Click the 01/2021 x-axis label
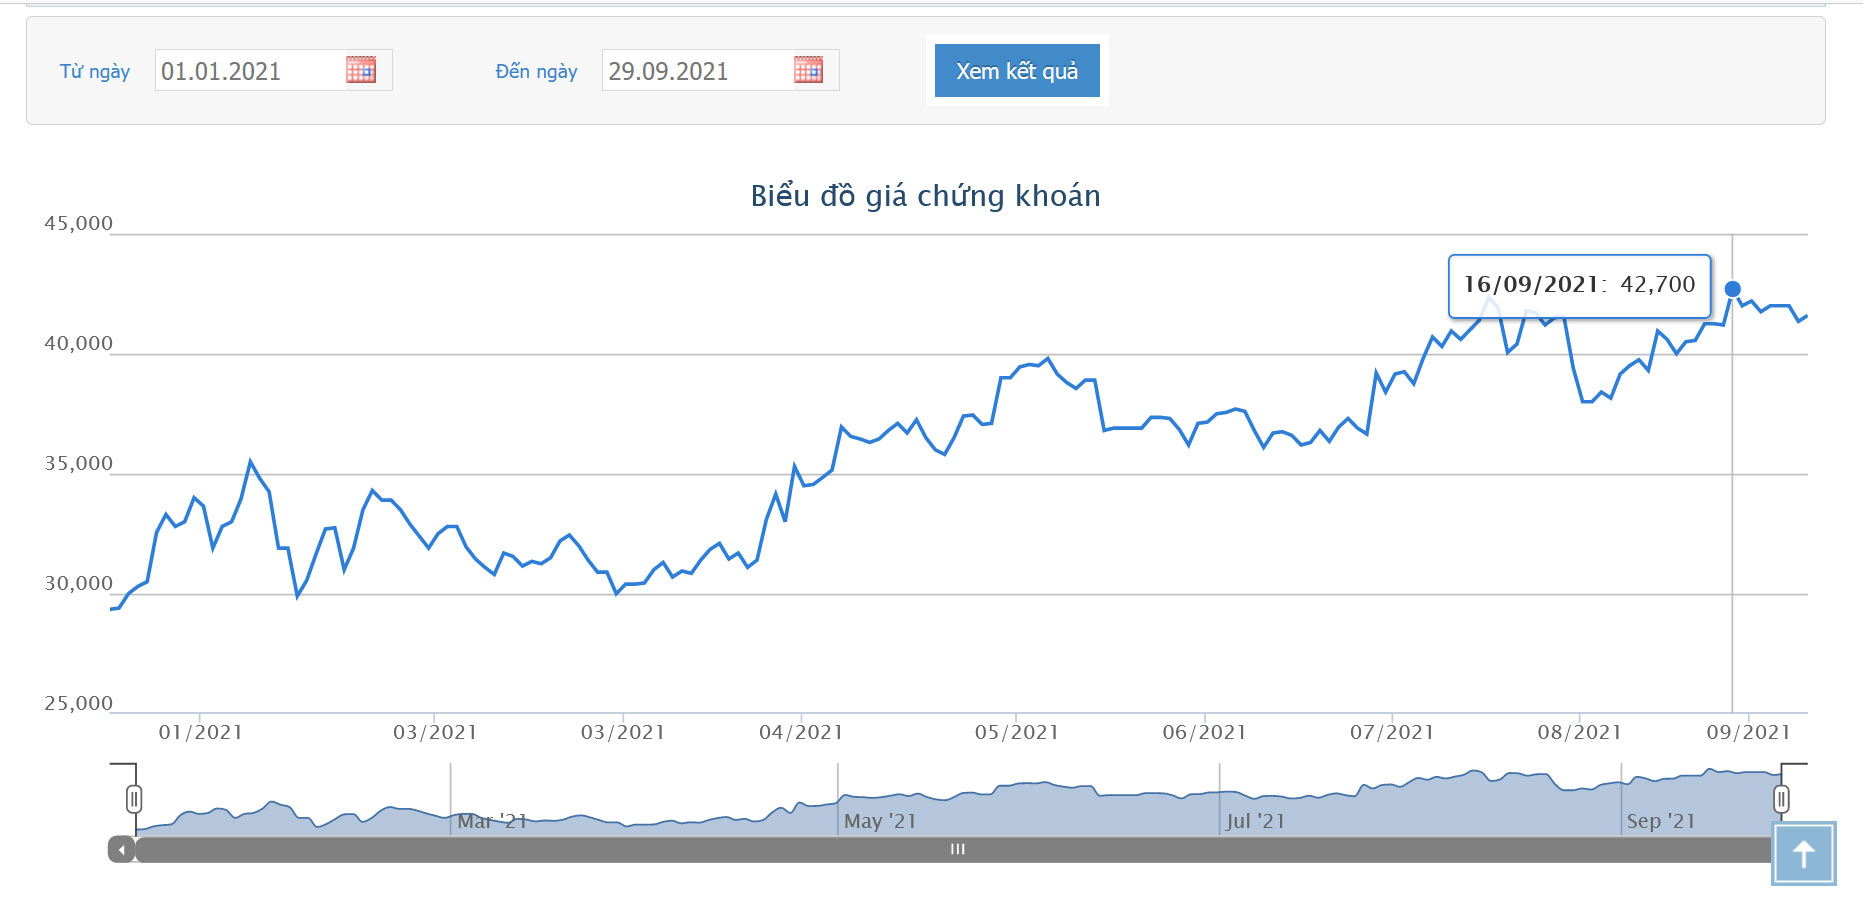1863x897 pixels. [200, 732]
